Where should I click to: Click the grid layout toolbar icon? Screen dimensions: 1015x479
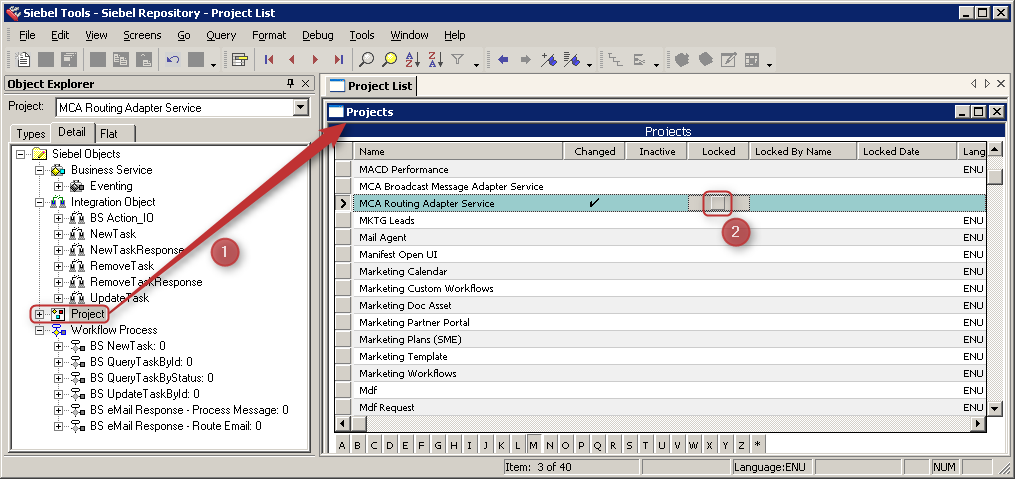[752, 60]
